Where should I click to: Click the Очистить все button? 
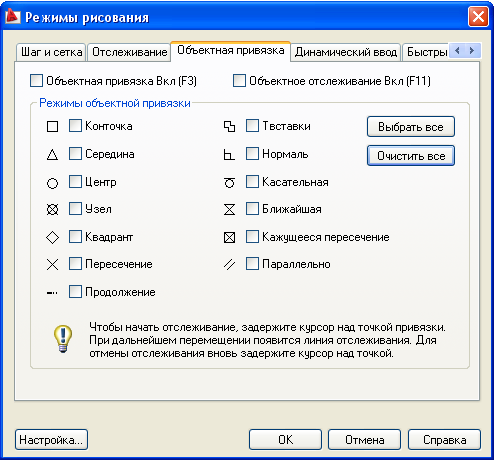point(411,156)
